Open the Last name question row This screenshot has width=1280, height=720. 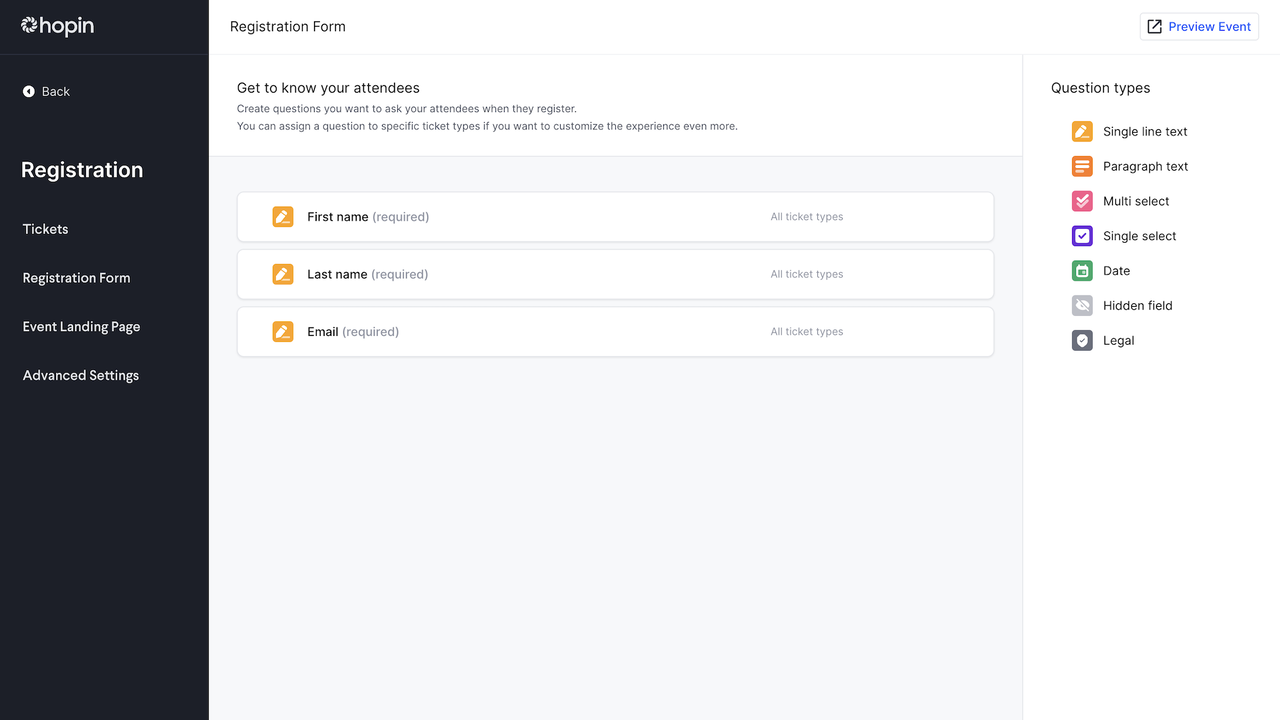coord(615,274)
